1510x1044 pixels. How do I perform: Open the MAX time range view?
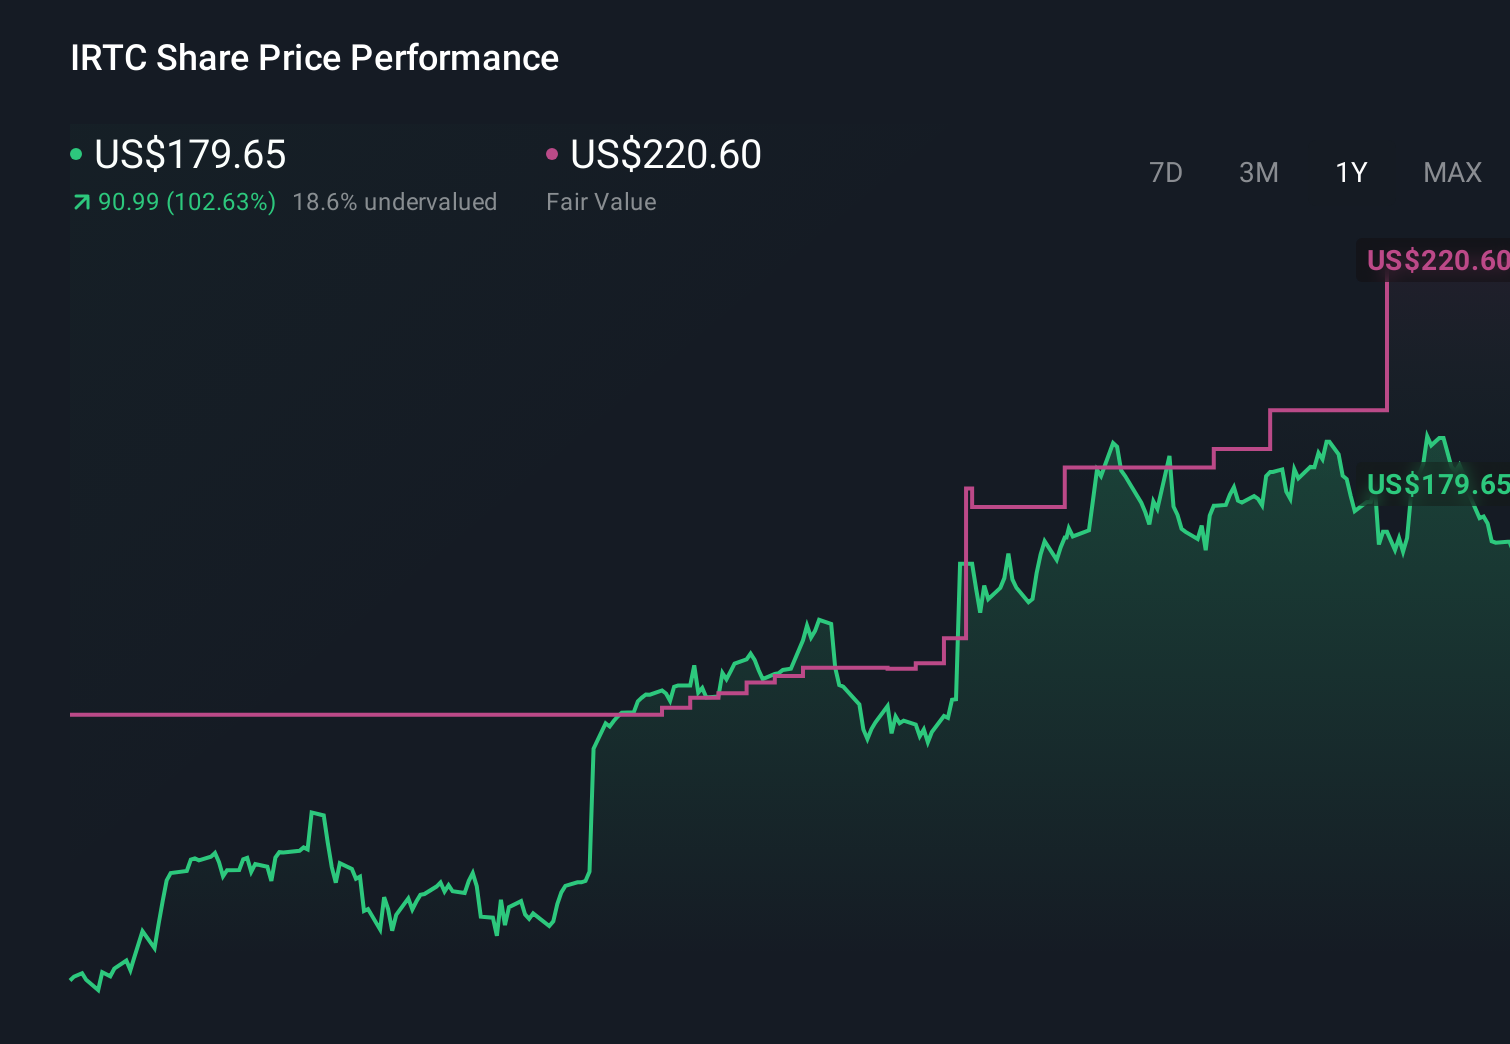tap(1451, 172)
